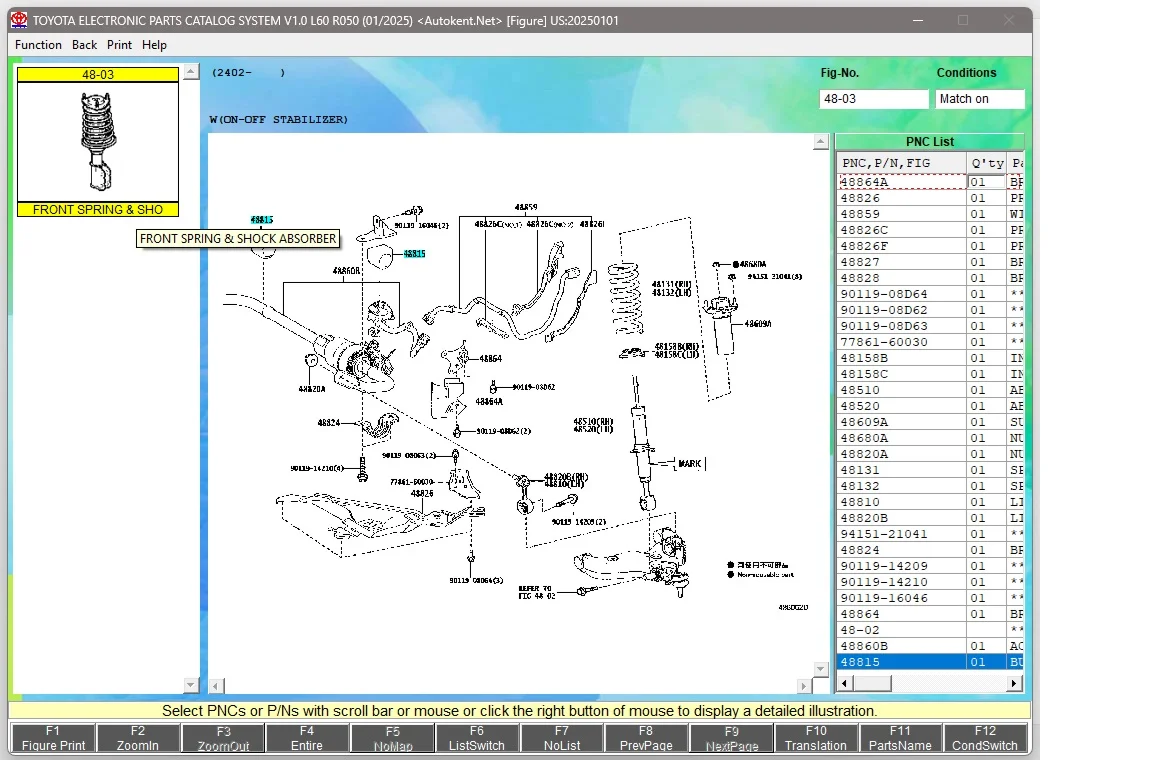Click the F11 PartsName button

coord(900,738)
